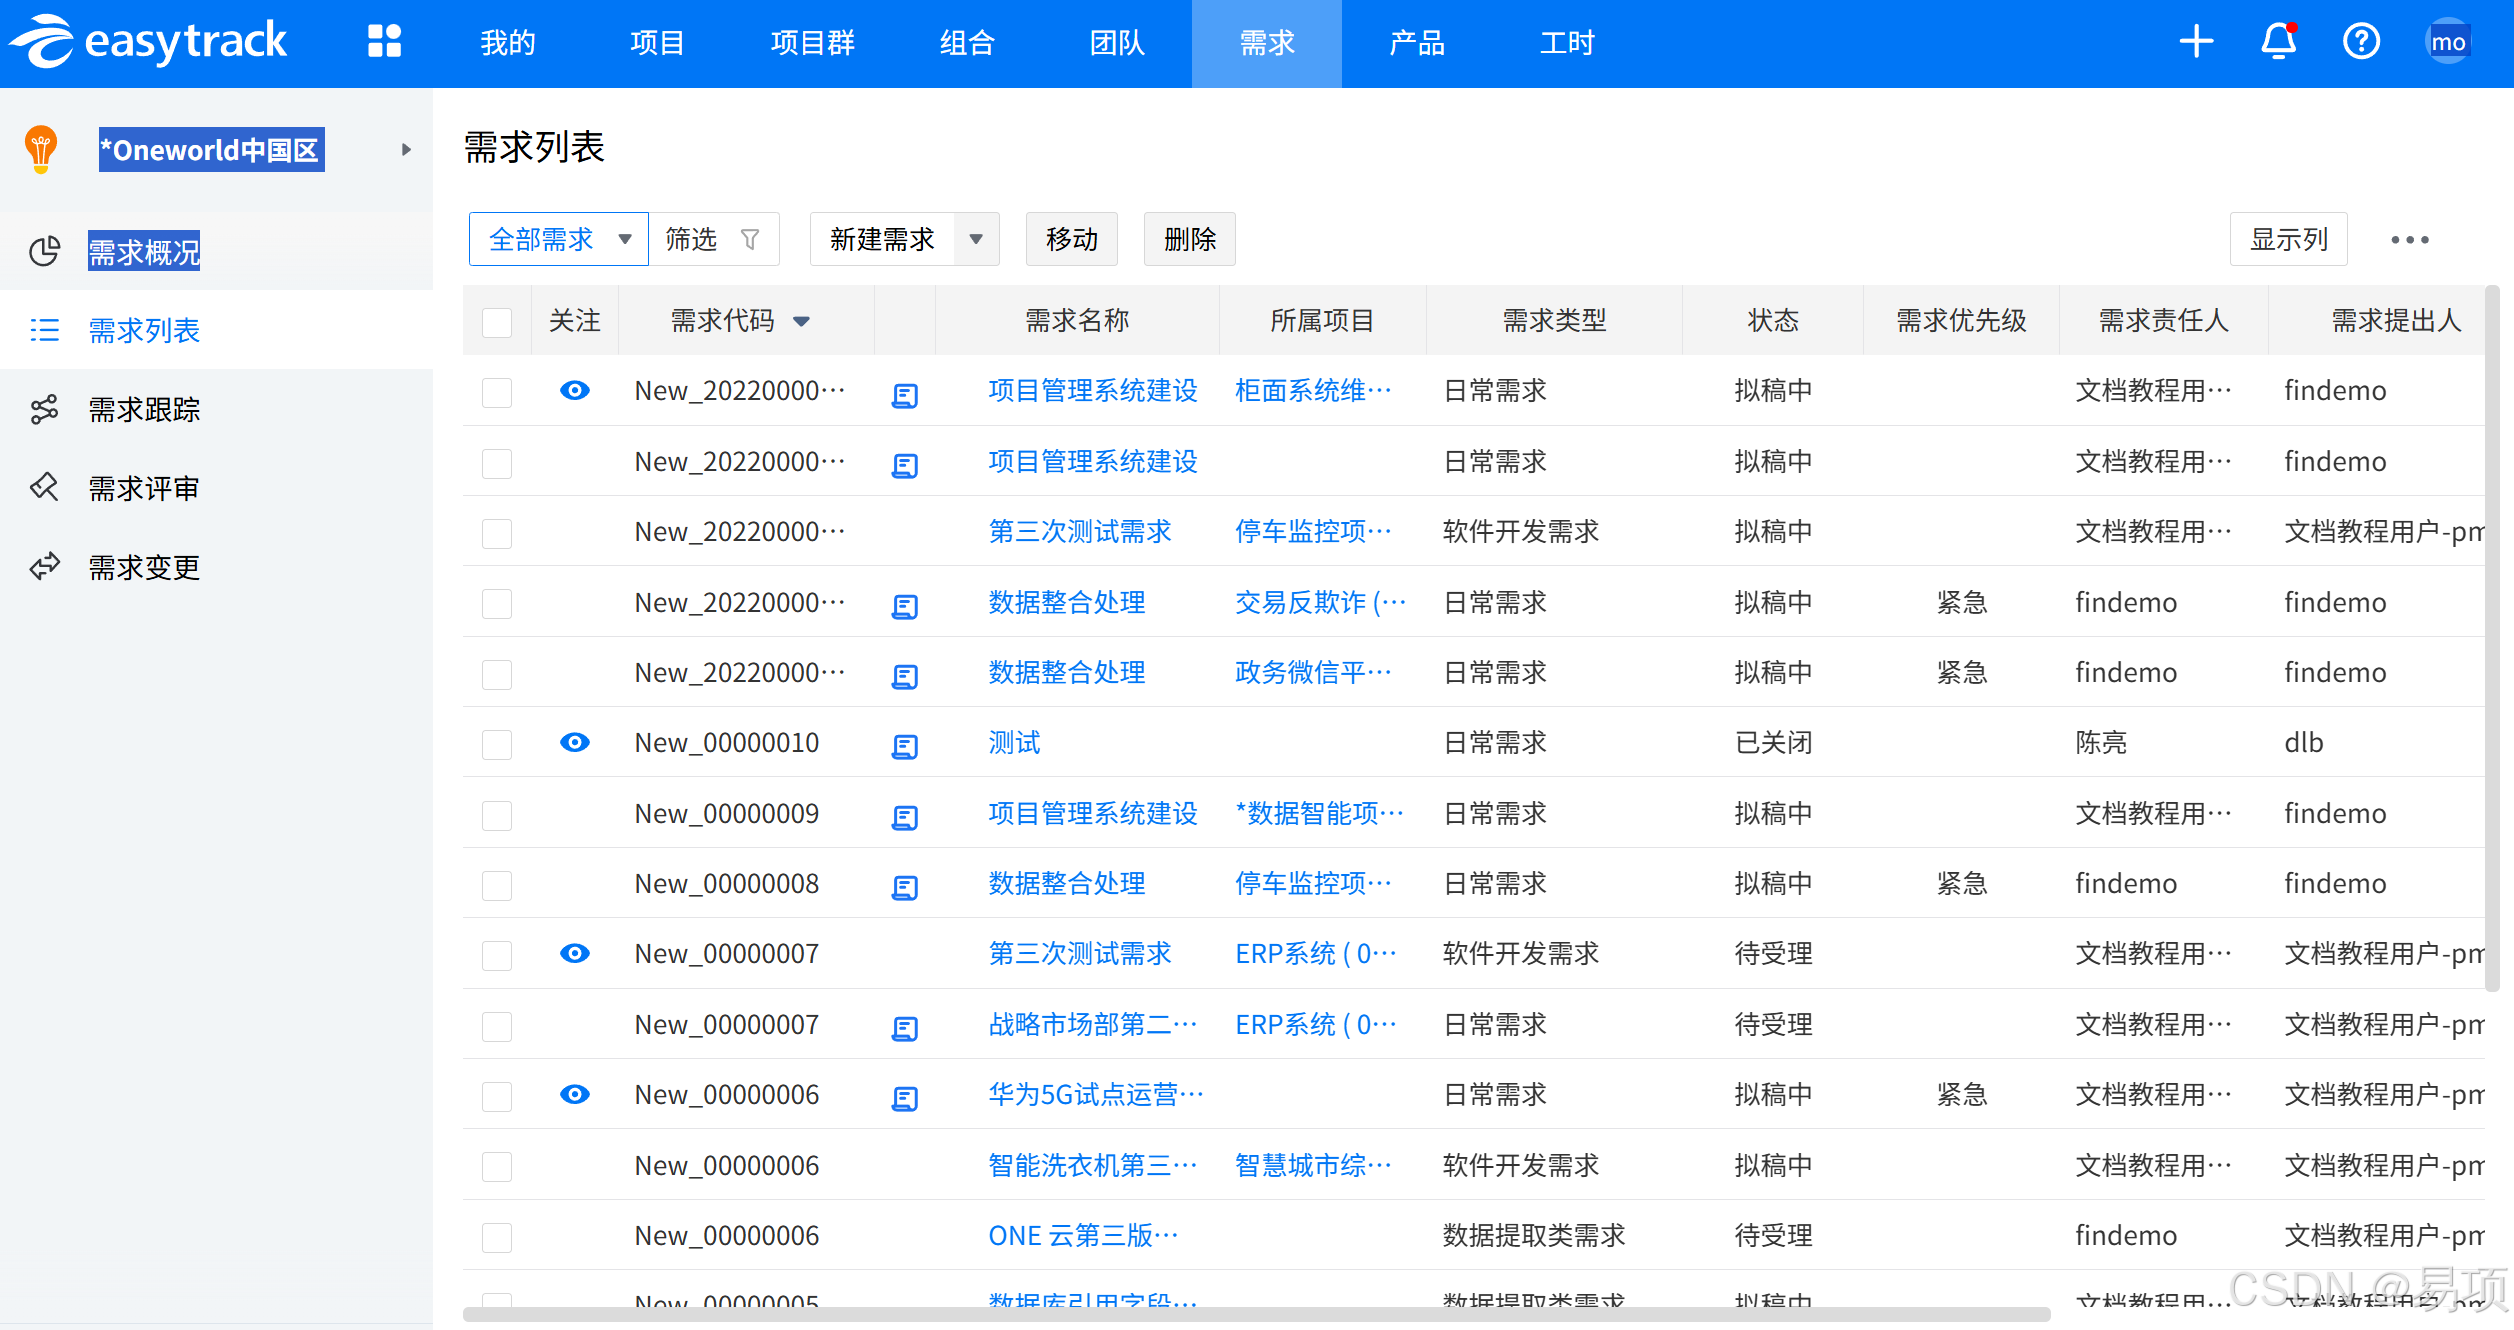The width and height of the screenshot is (2514, 1330).
Task: Open the help question mark icon
Action: click(x=2361, y=42)
